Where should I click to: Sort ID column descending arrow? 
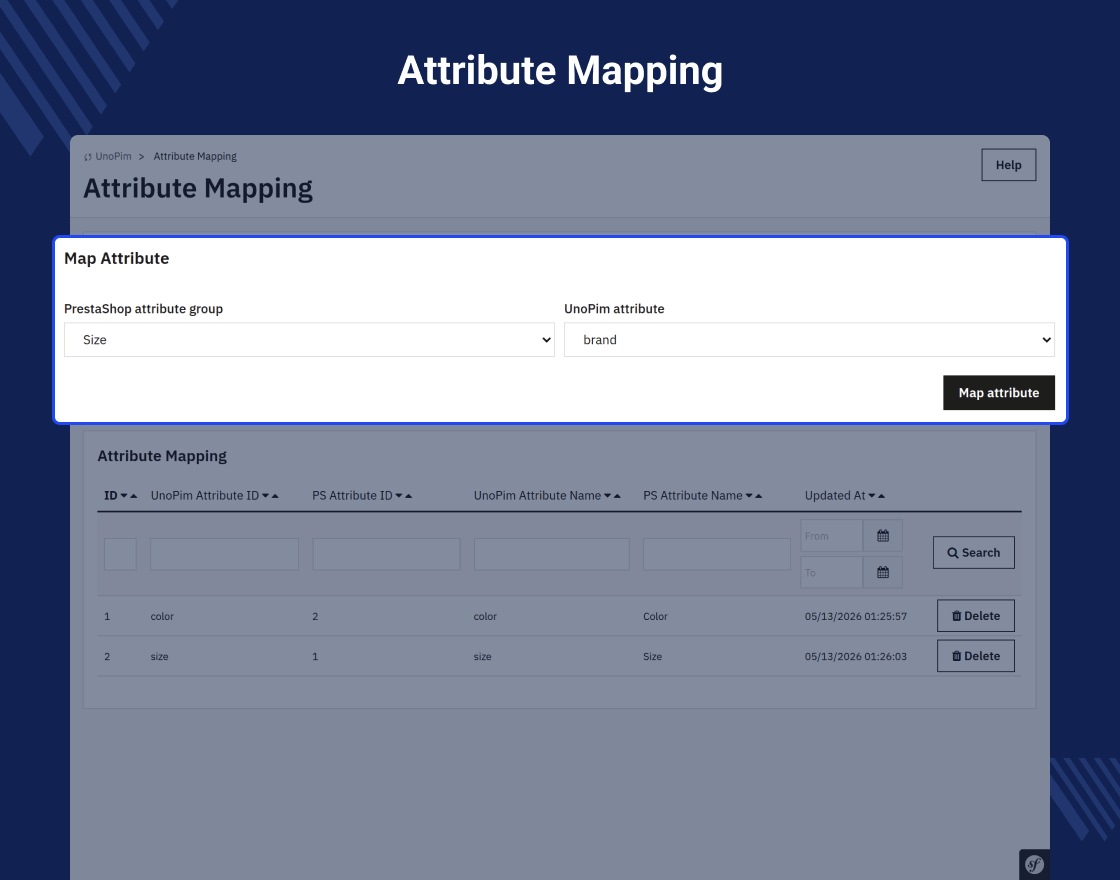click(x=124, y=496)
